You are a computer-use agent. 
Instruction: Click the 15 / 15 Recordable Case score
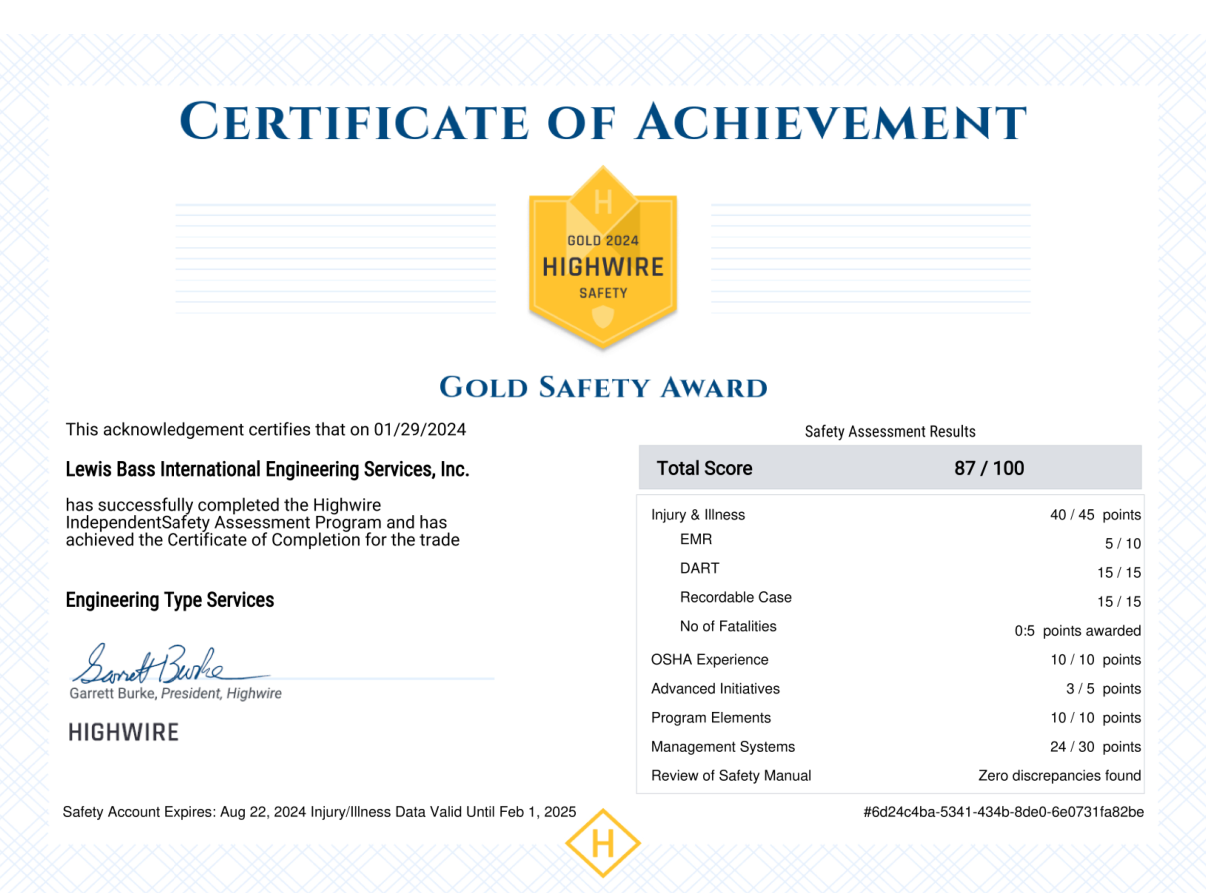(1119, 602)
